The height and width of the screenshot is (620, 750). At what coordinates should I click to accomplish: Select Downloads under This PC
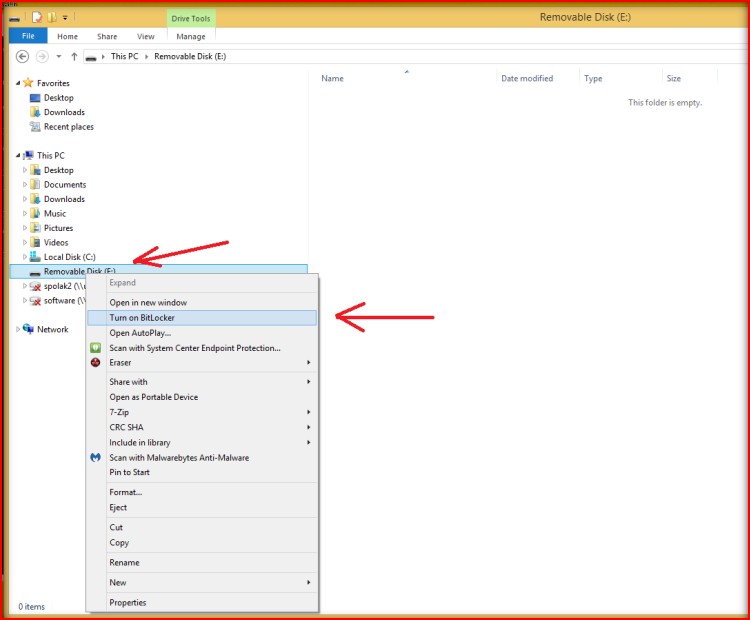[x=64, y=199]
